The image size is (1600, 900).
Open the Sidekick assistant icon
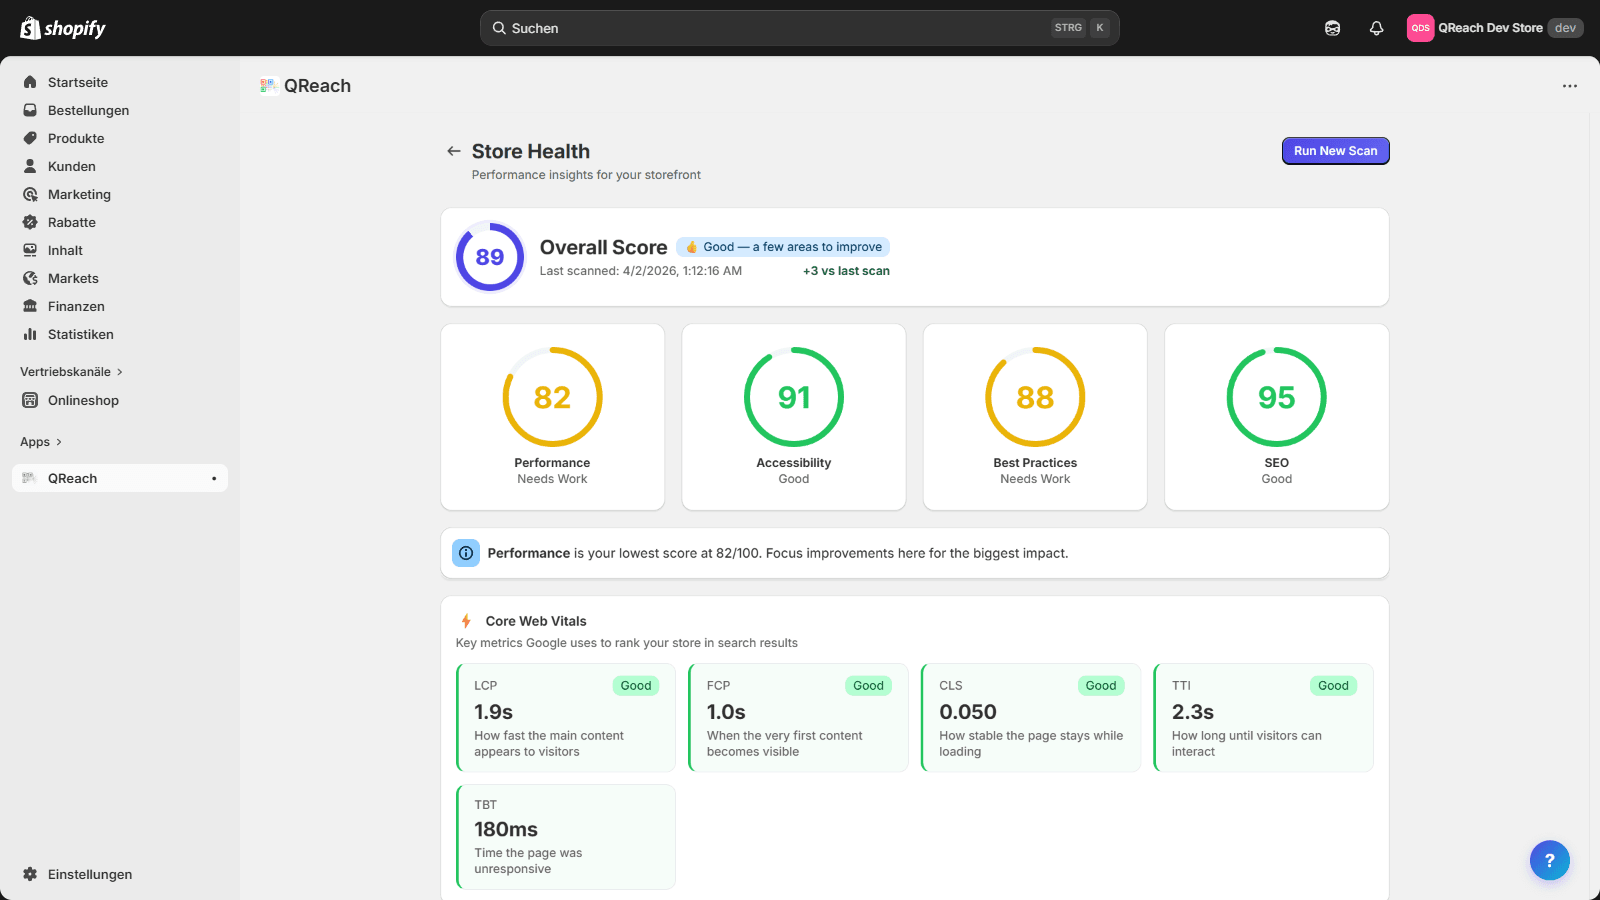[1332, 28]
